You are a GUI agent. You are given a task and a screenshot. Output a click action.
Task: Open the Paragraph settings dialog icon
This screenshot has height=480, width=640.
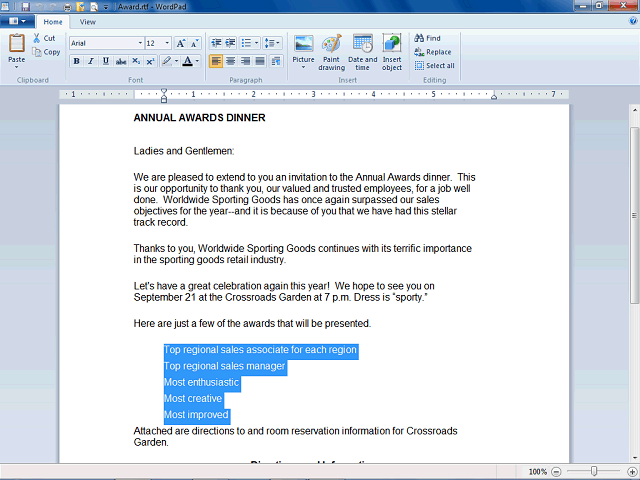pyautogui.click(x=276, y=61)
